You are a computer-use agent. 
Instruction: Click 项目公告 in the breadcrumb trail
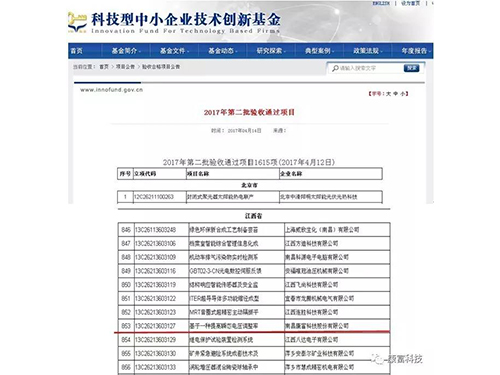click(125, 67)
